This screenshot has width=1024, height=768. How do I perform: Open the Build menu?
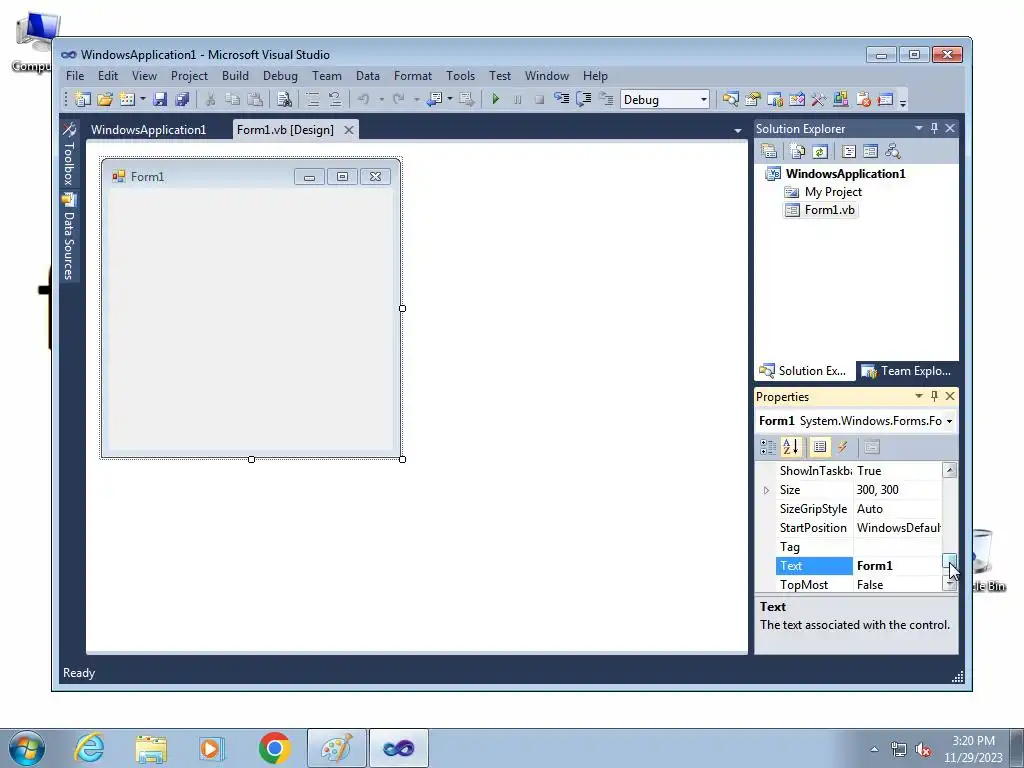click(235, 76)
